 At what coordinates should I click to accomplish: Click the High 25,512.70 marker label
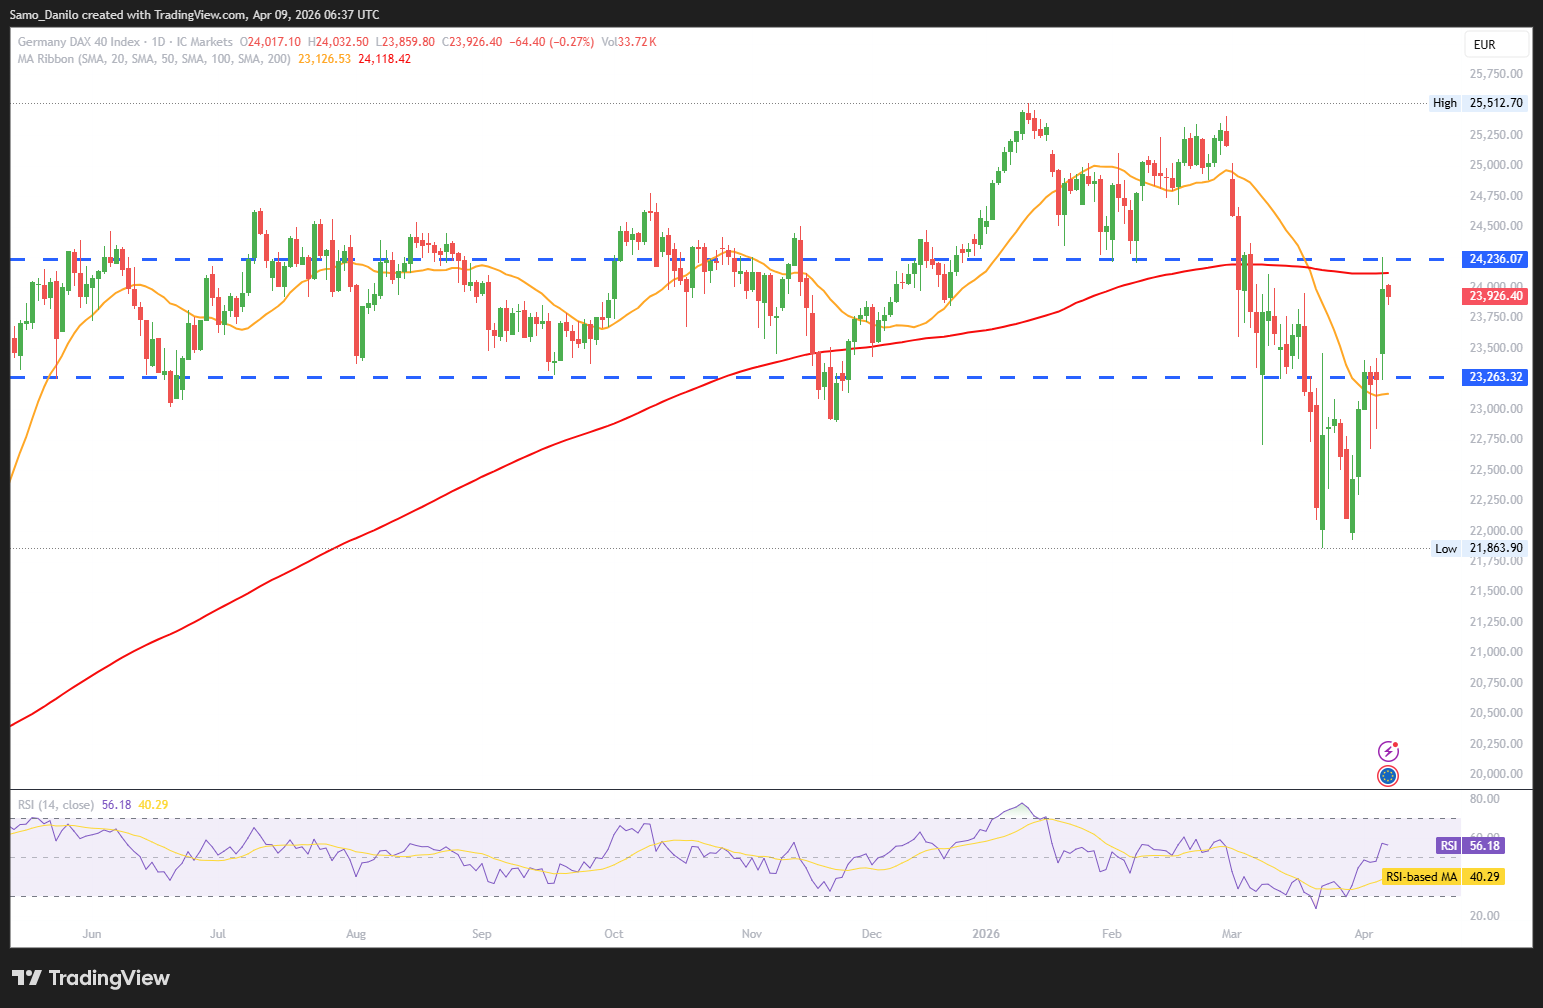click(x=1478, y=103)
